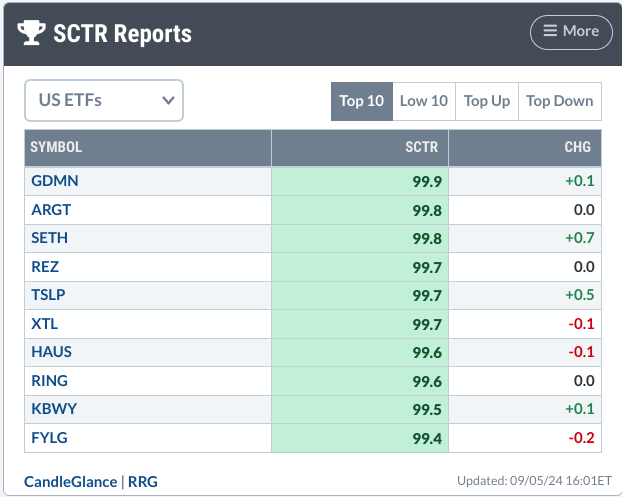
Task: Open the CandleGlance link
Action: pos(70,481)
